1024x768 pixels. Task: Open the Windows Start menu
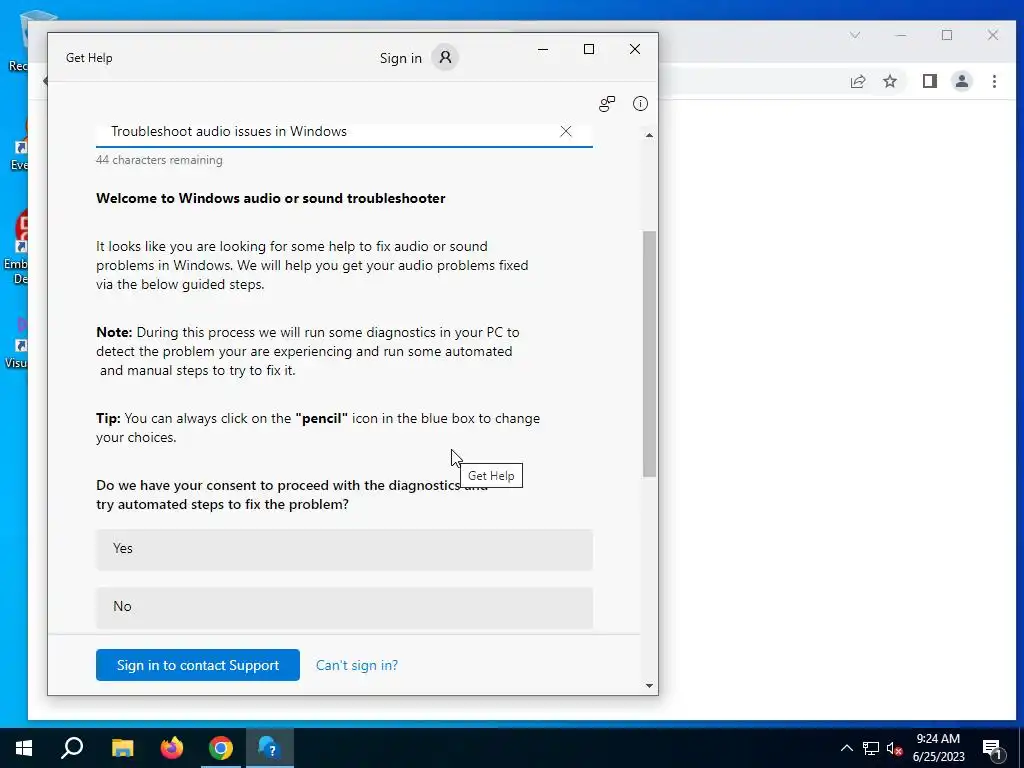click(x=24, y=747)
